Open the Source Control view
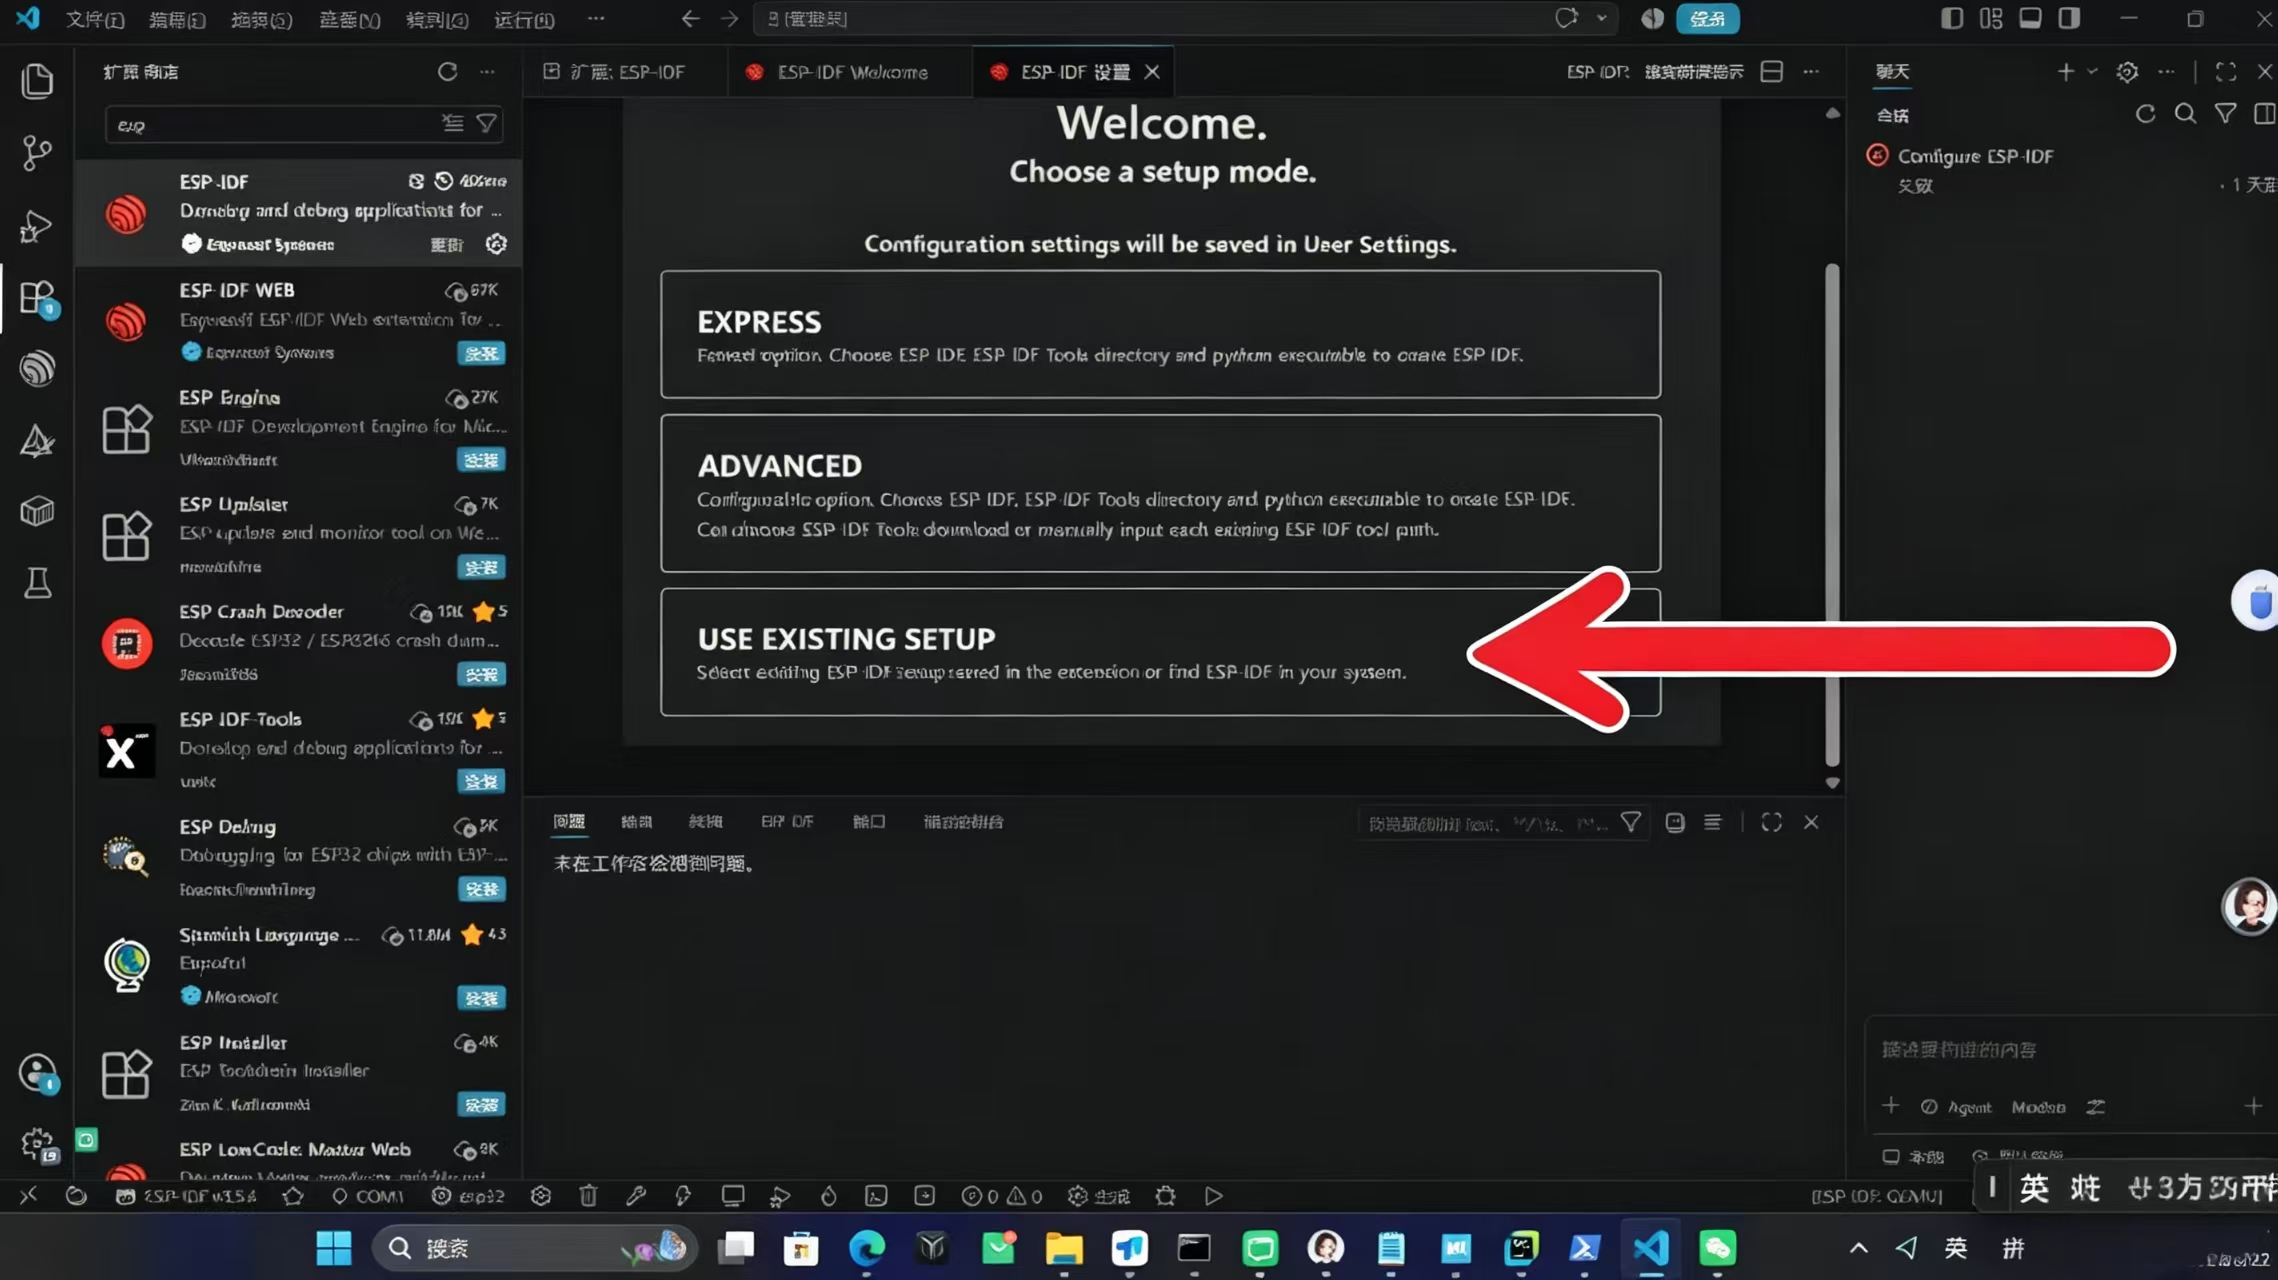 37,153
